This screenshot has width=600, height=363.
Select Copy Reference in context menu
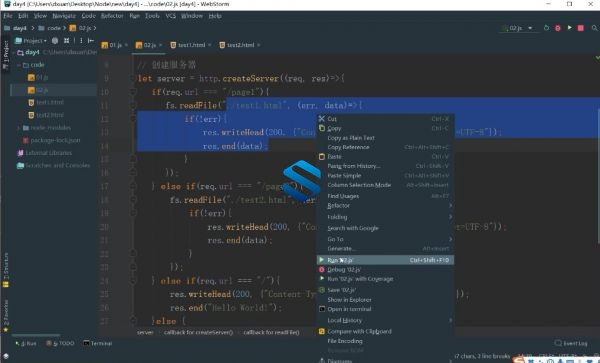(x=348, y=147)
